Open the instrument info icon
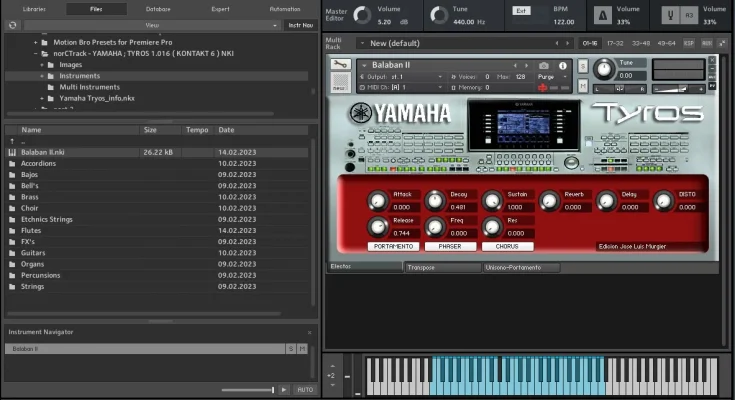 (562, 65)
